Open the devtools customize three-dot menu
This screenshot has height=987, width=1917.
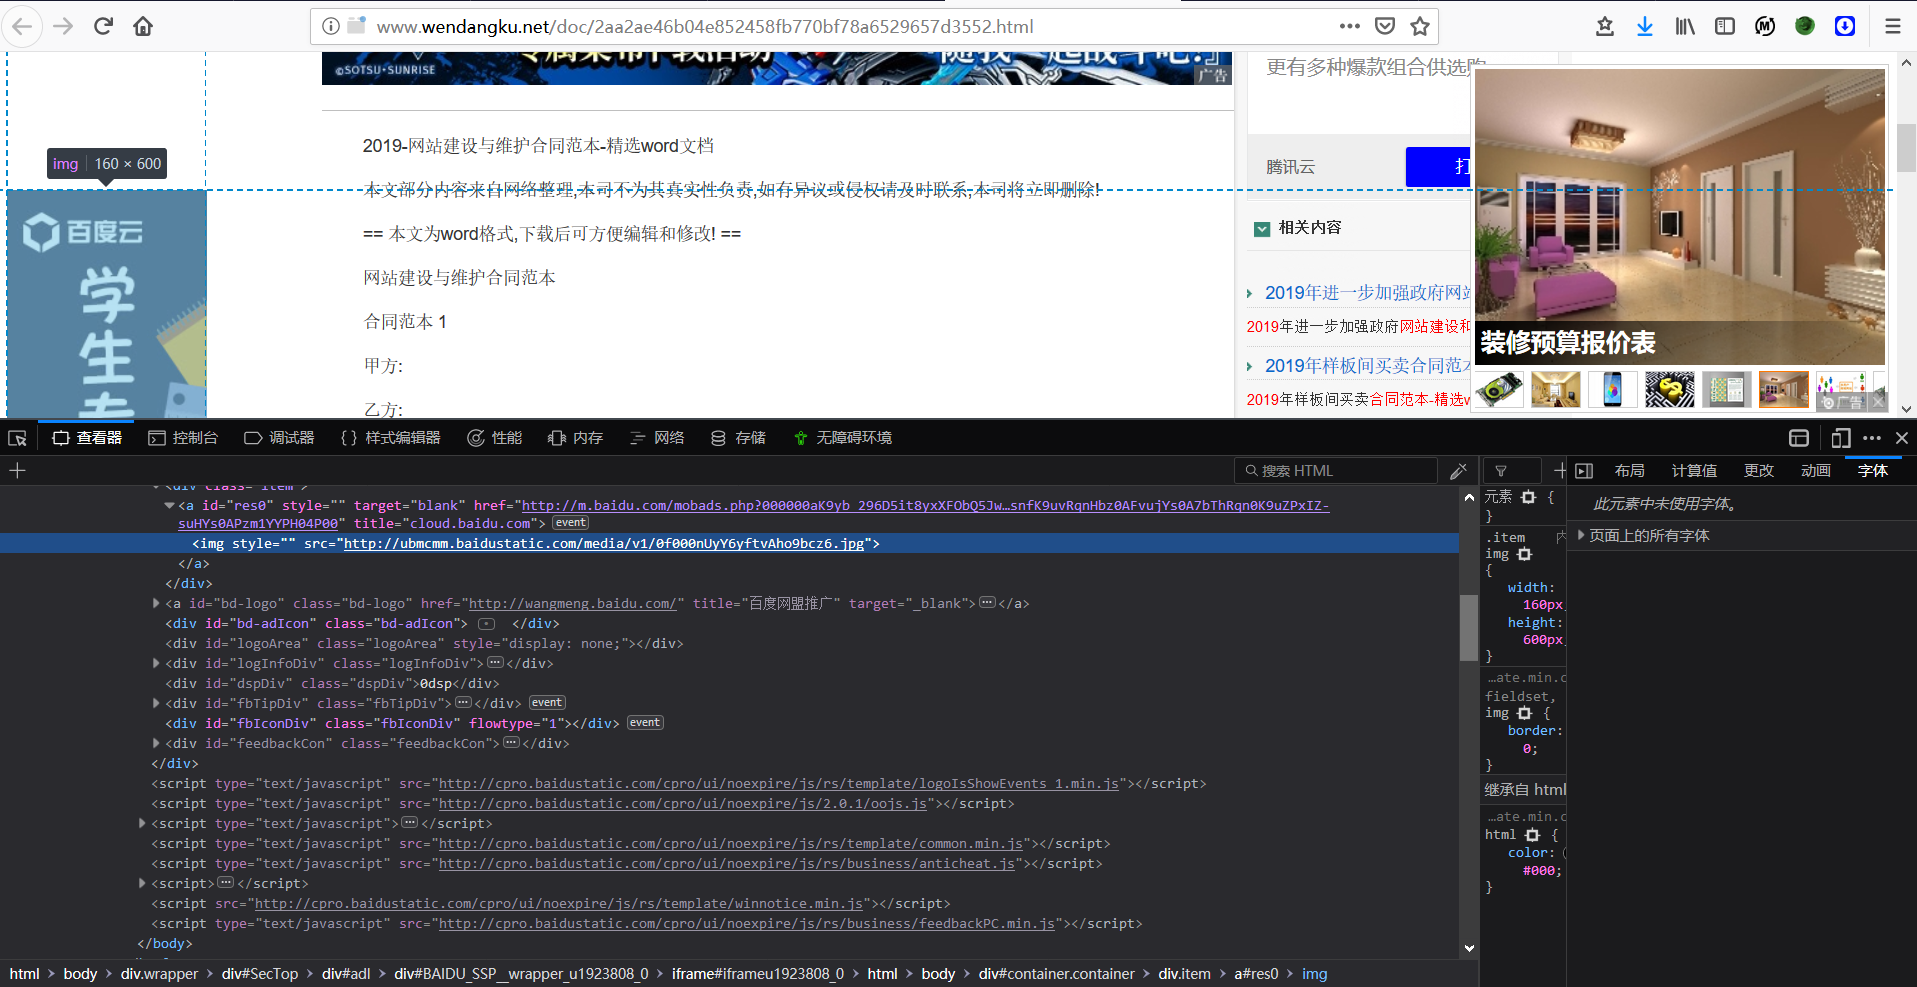click(1872, 438)
